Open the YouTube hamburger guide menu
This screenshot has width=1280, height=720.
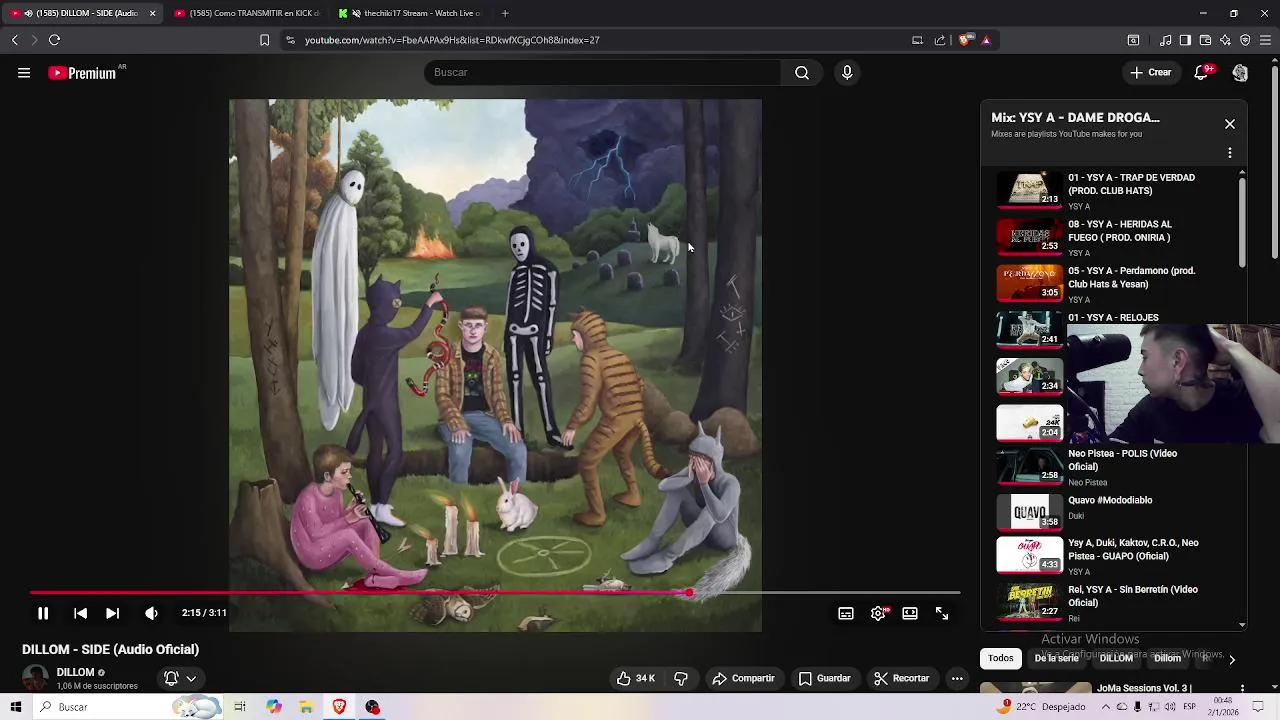pyautogui.click(x=24, y=72)
